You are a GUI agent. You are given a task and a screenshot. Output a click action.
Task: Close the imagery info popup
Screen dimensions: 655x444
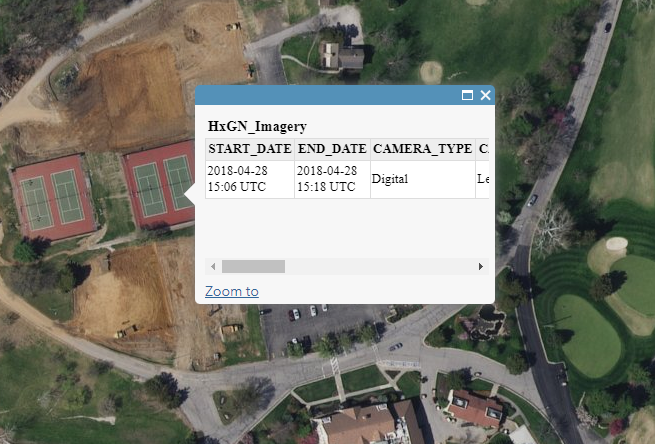click(485, 96)
